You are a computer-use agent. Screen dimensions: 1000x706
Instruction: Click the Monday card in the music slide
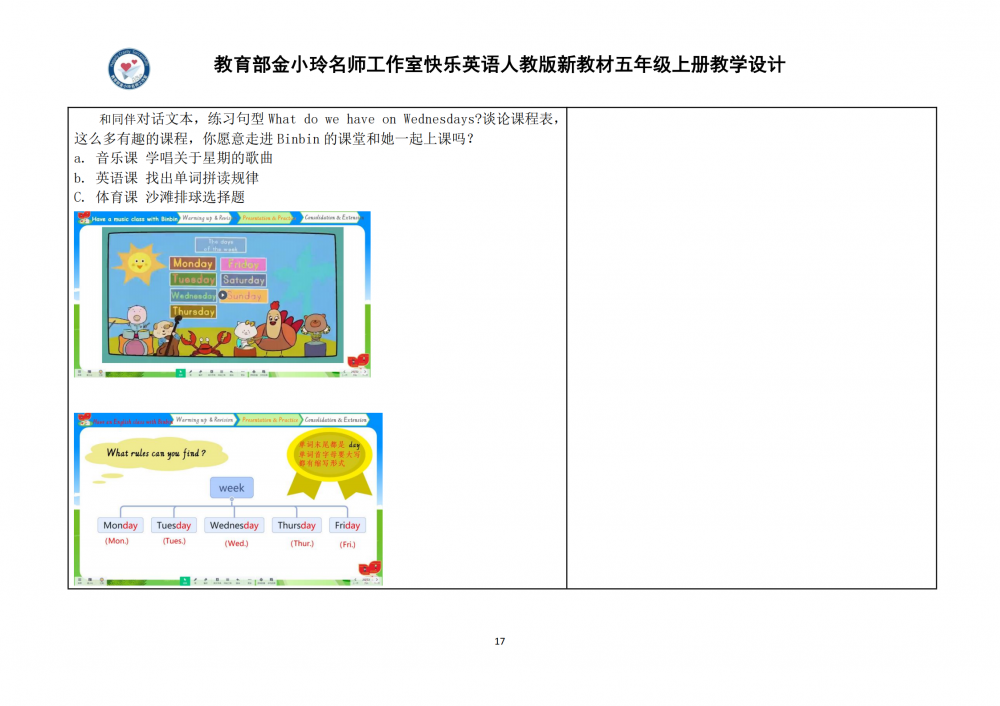192,263
